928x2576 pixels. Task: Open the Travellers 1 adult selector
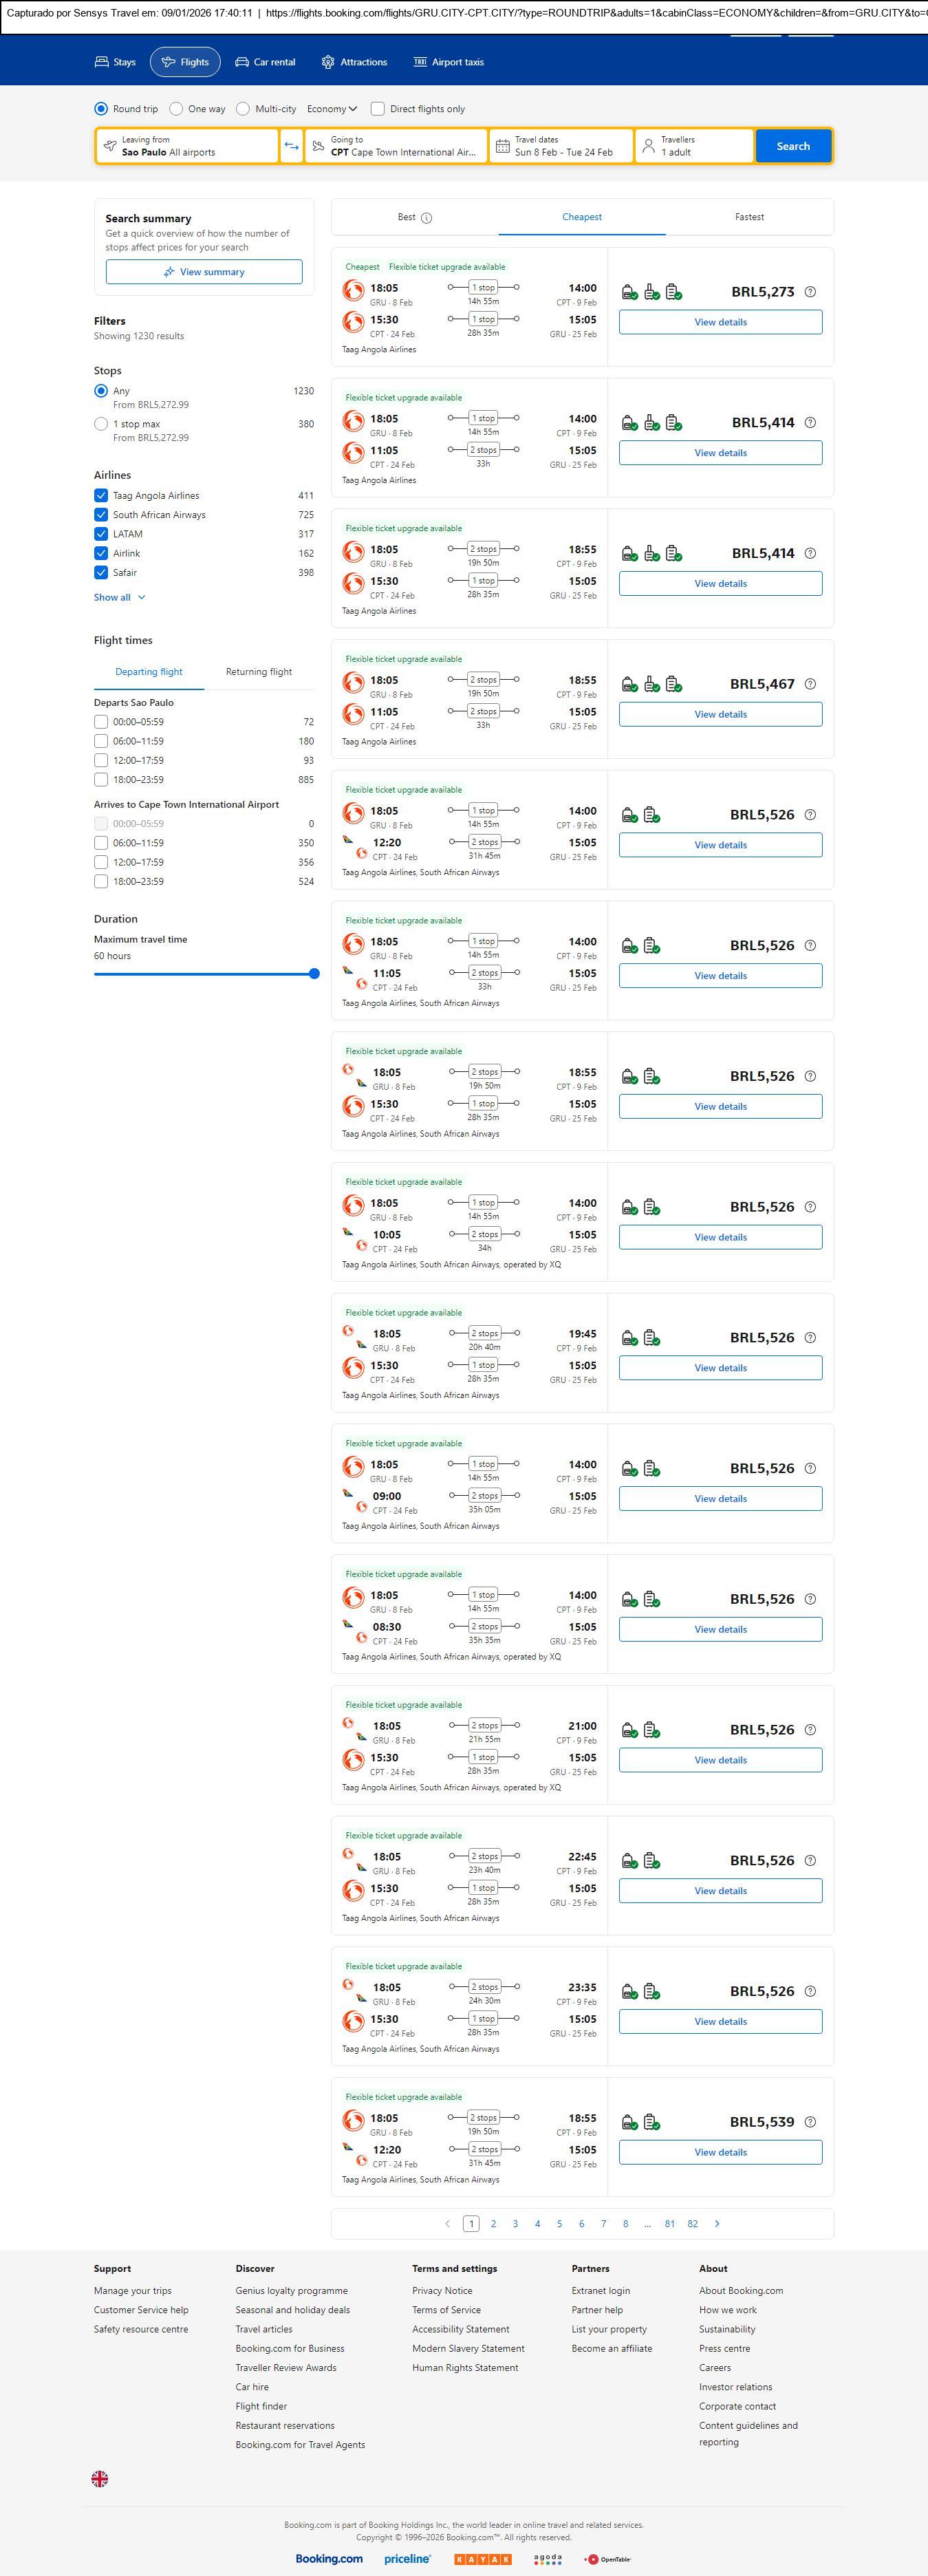click(694, 146)
